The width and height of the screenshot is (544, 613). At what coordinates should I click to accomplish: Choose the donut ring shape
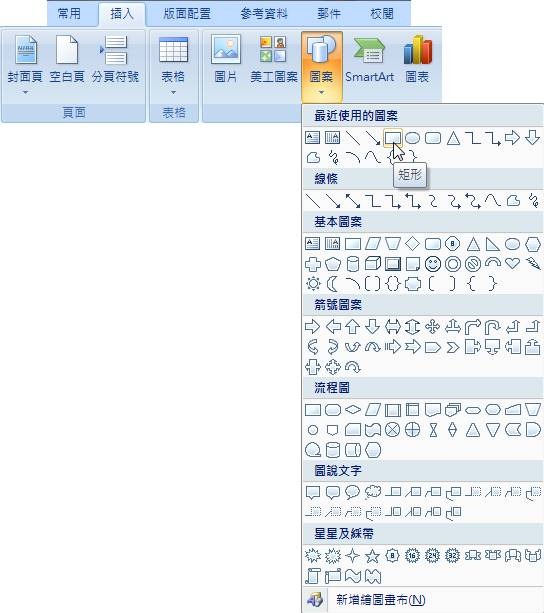(453, 264)
